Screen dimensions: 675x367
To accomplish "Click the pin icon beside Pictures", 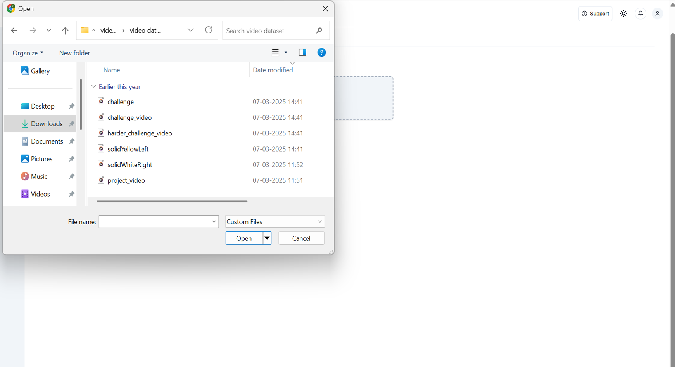I will pyautogui.click(x=71, y=159).
